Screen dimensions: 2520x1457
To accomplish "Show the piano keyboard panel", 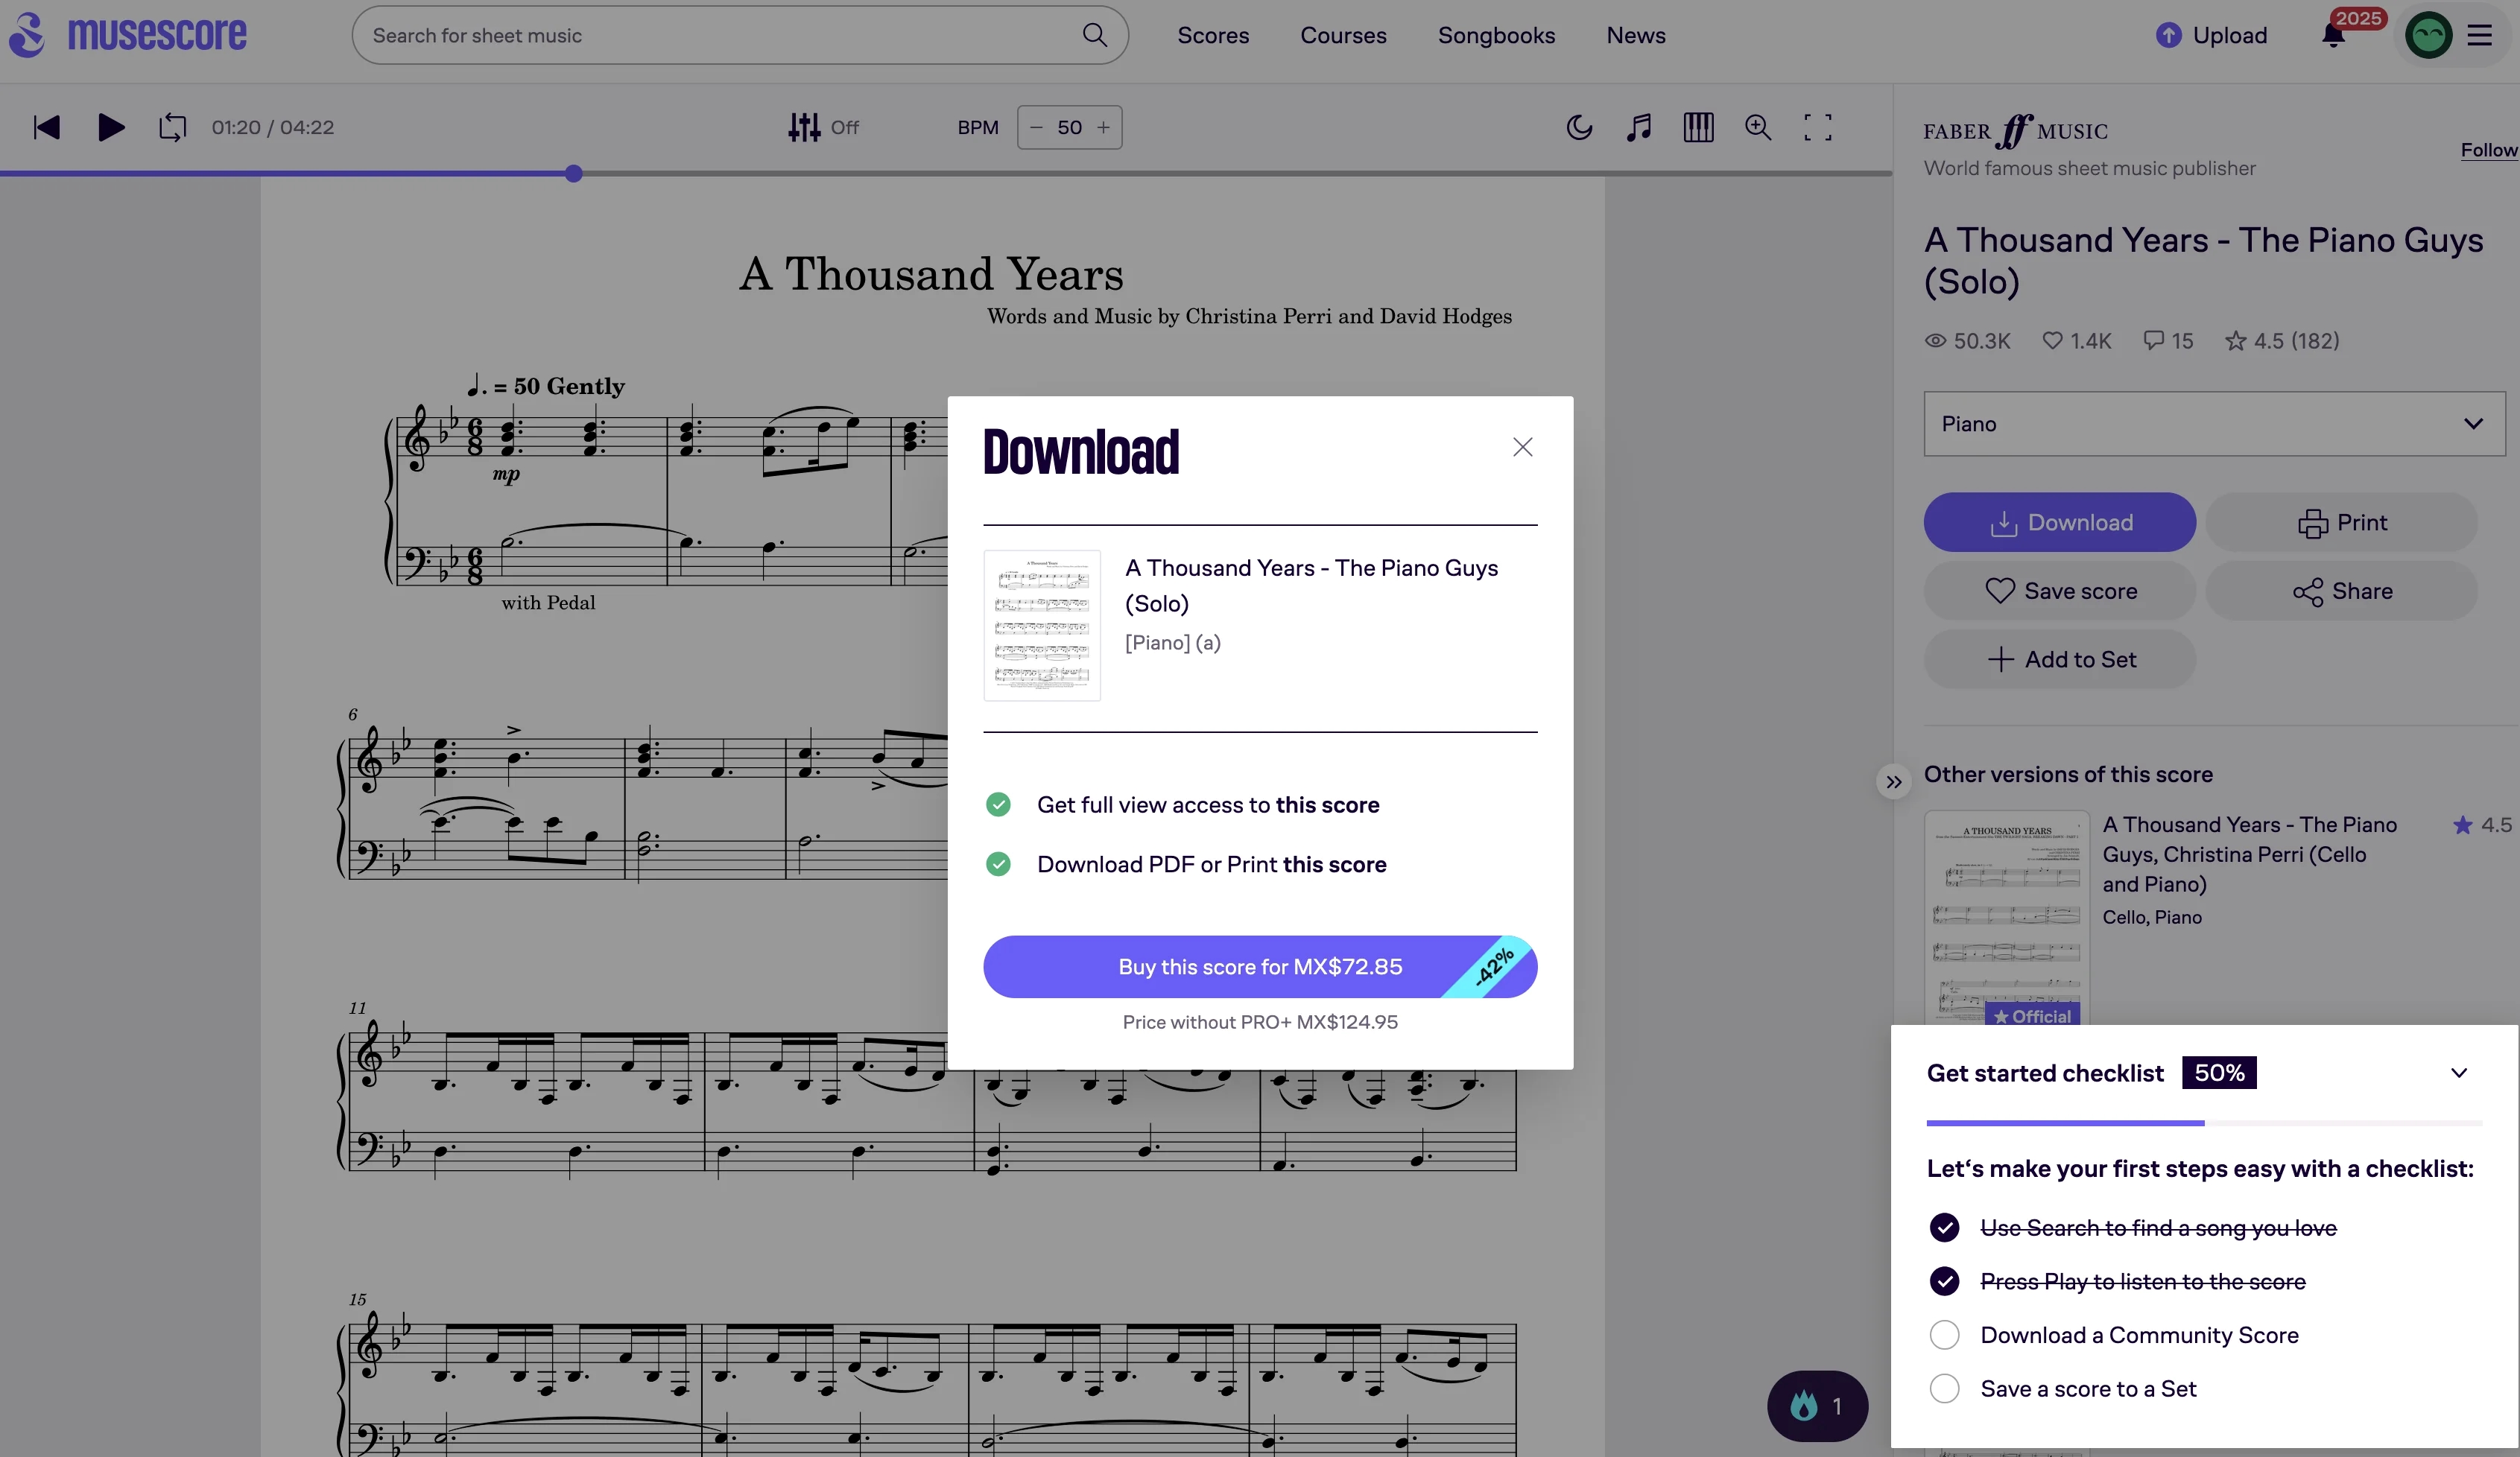I will pos(1698,127).
